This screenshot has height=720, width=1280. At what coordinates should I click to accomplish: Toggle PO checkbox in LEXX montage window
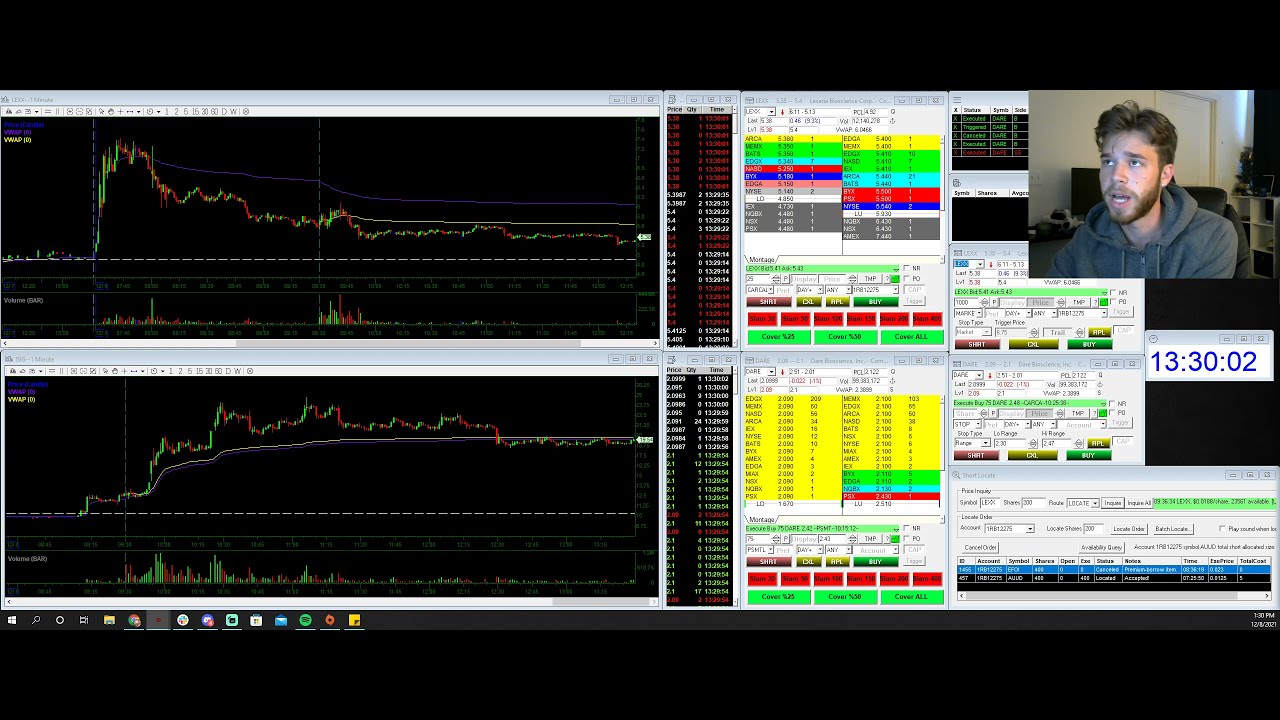click(907, 278)
